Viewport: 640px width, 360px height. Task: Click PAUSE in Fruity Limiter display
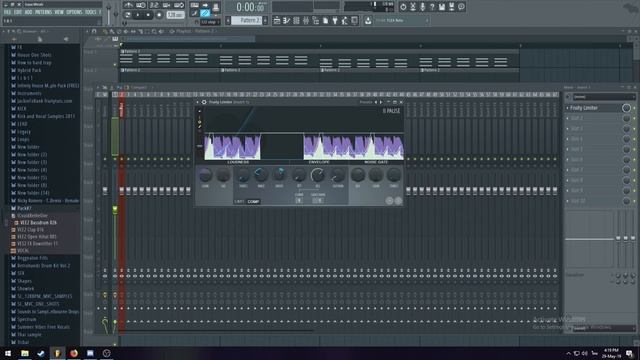(393, 111)
